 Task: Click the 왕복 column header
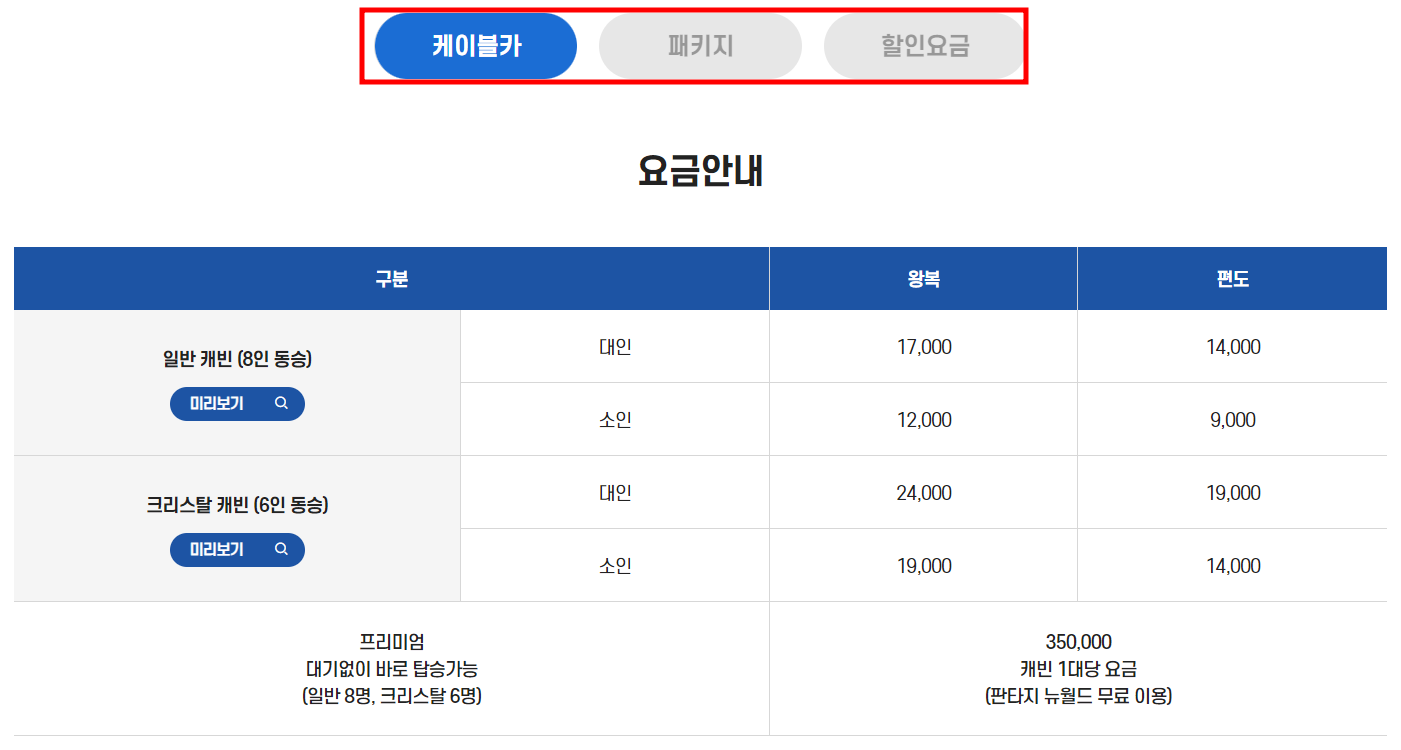click(921, 278)
